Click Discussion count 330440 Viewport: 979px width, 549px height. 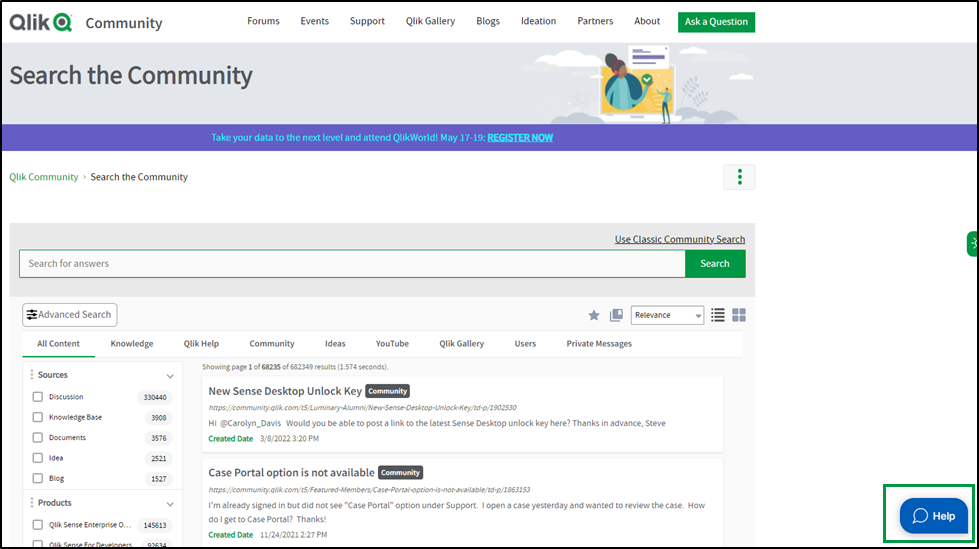click(155, 397)
